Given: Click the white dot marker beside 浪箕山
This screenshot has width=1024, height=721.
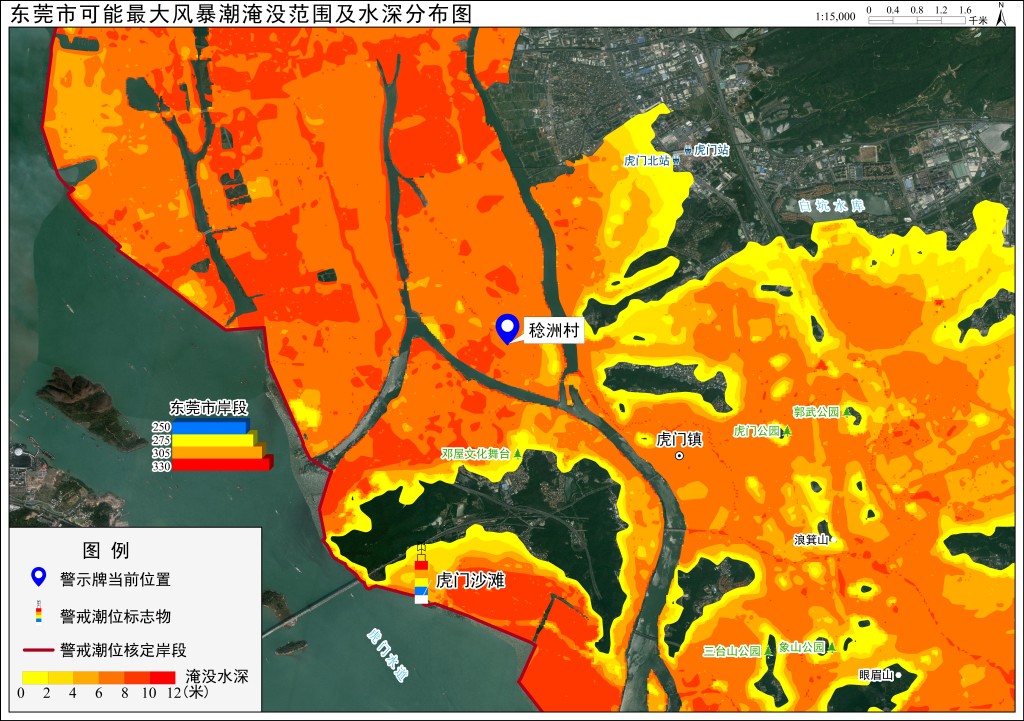Looking at the screenshot, I should [x=833, y=540].
